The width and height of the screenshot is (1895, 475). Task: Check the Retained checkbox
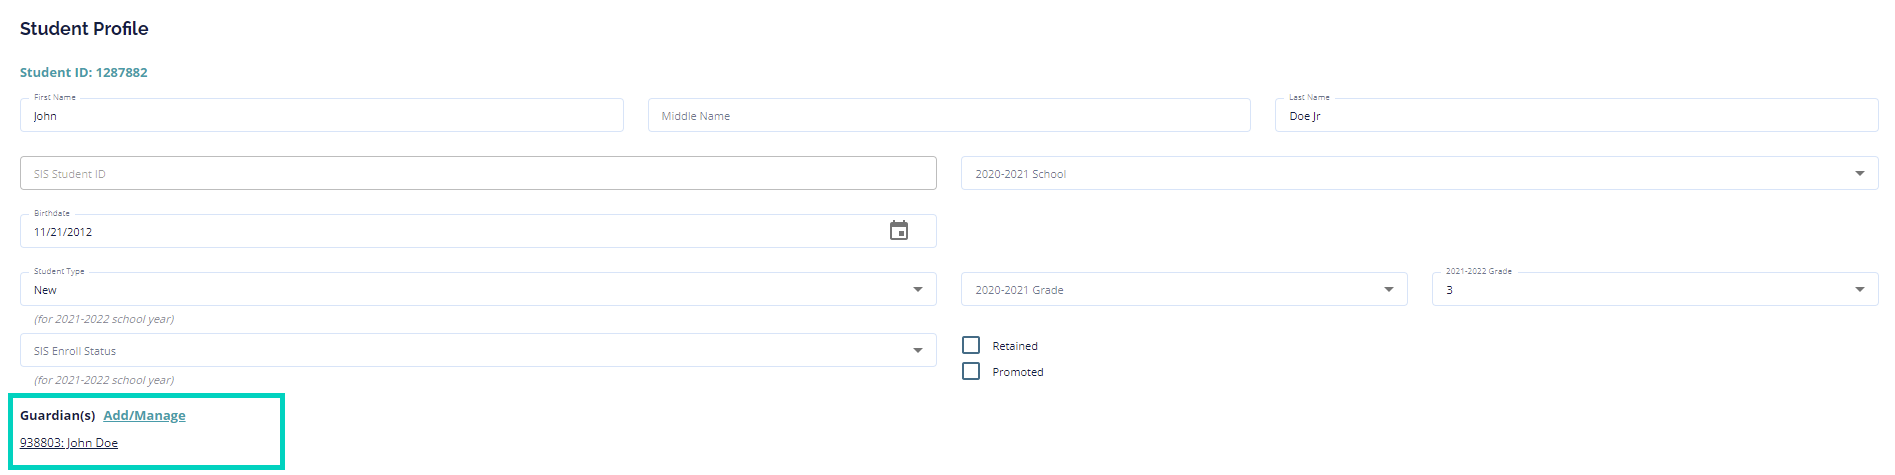coord(971,345)
